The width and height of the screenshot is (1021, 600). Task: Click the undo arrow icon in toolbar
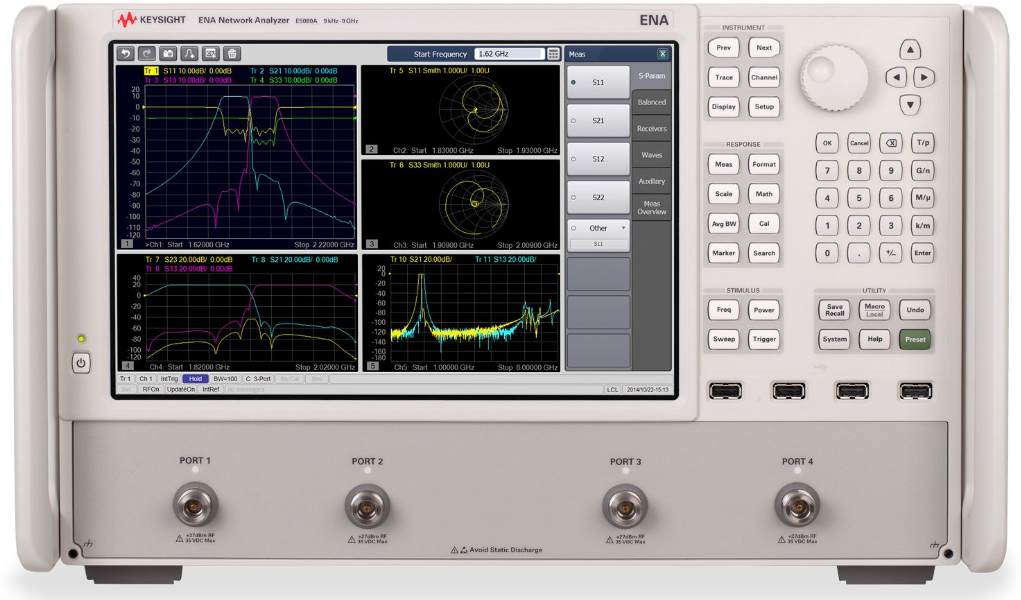[125, 54]
